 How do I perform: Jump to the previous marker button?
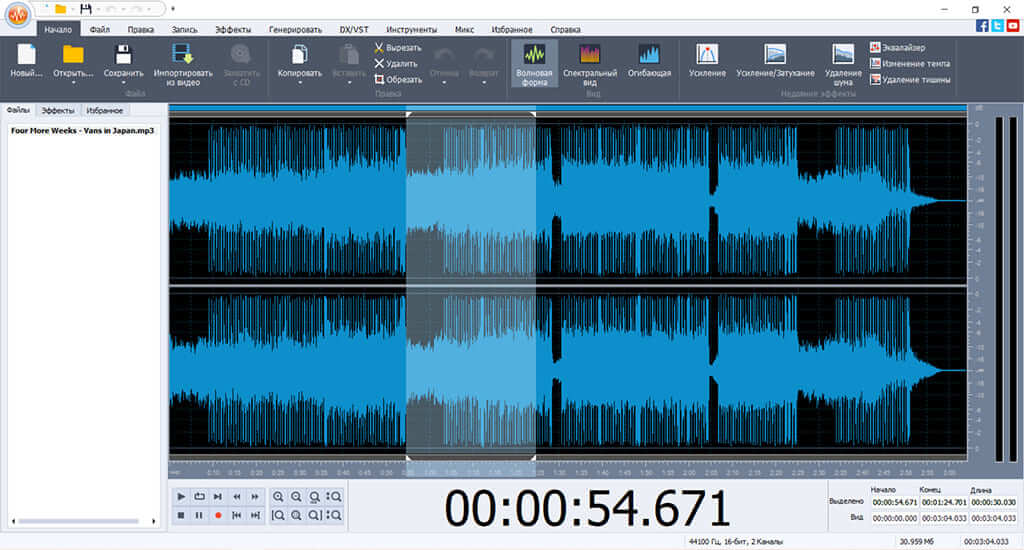pos(236,515)
